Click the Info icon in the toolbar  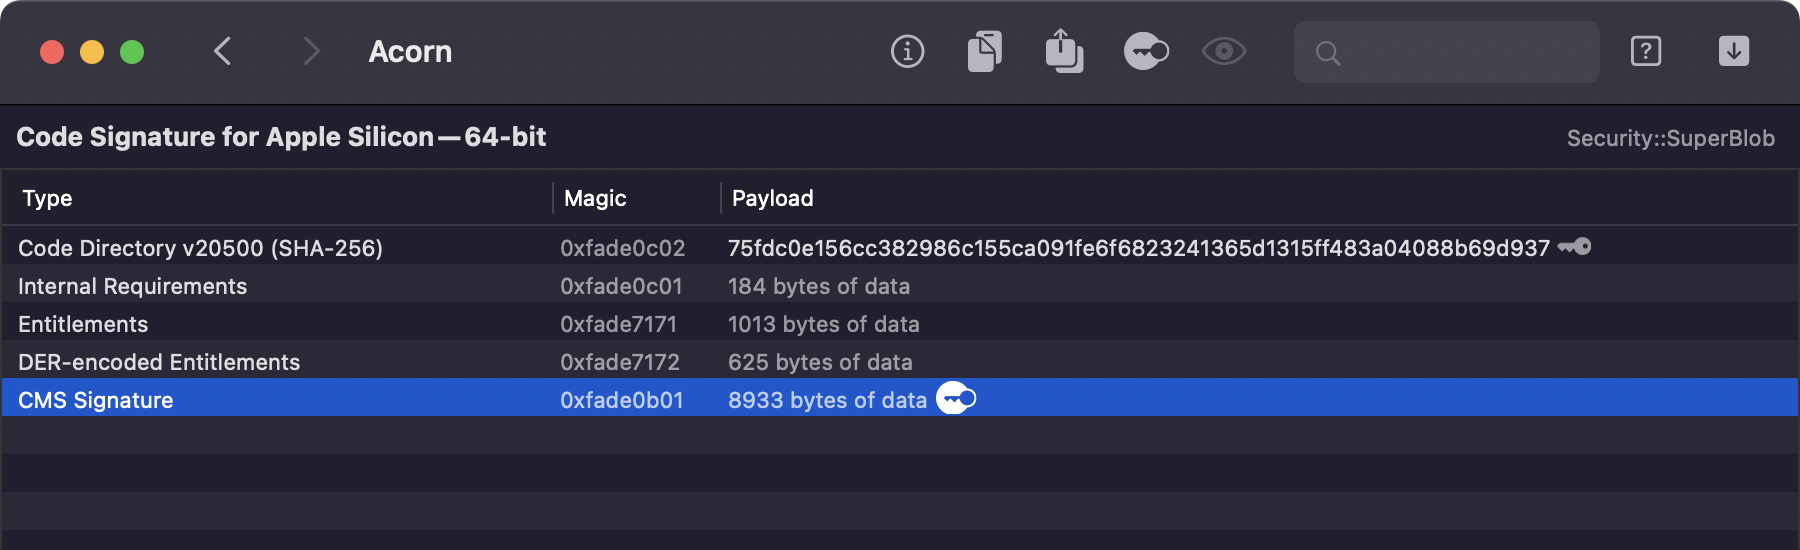907,51
